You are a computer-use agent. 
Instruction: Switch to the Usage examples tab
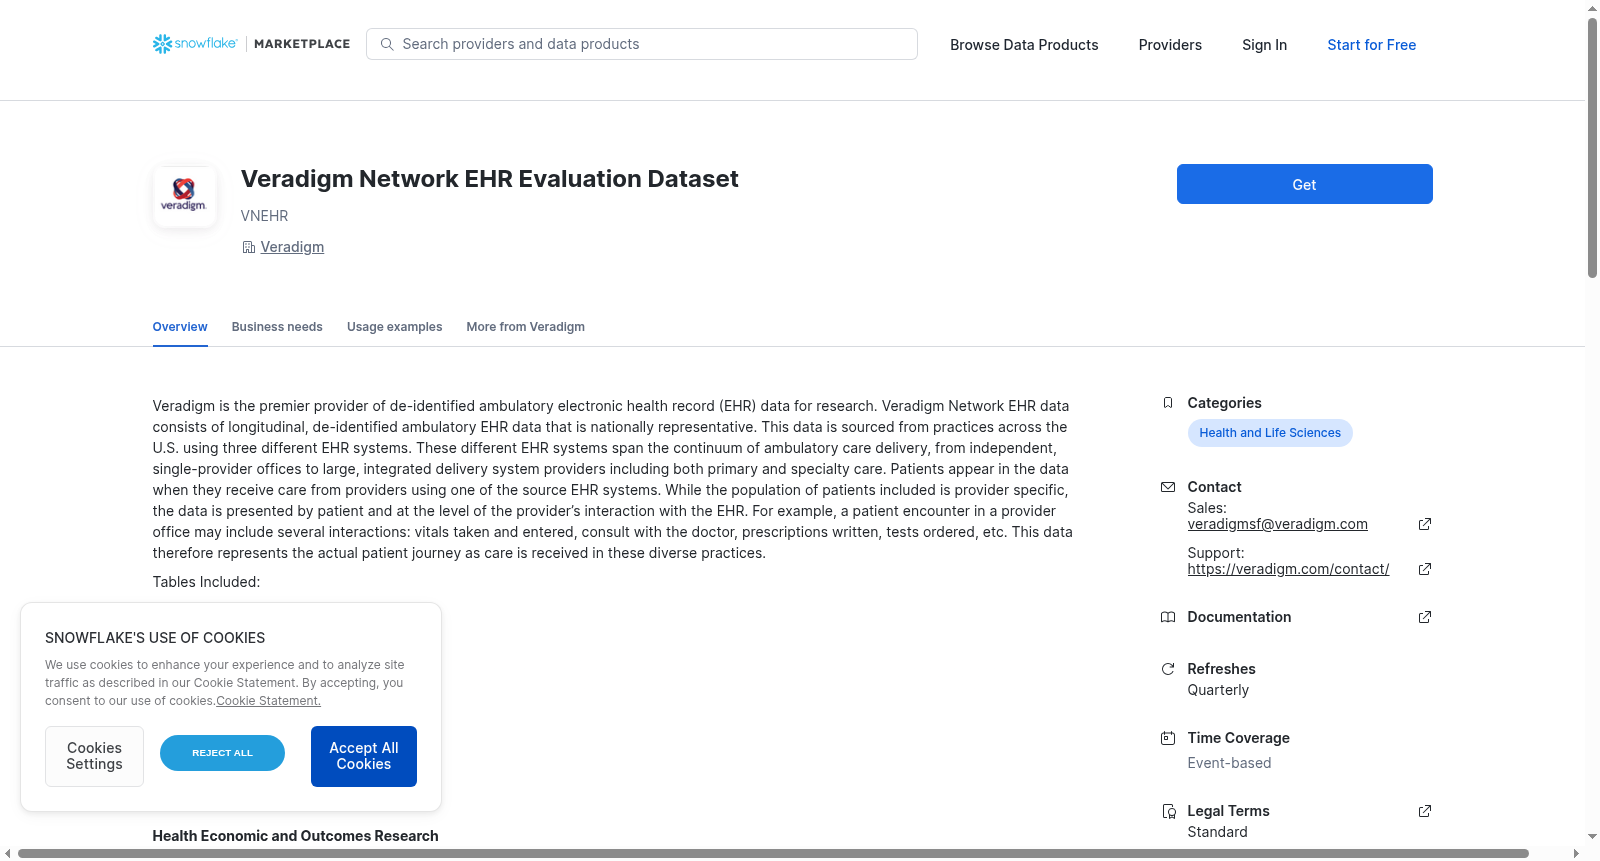pos(394,327)
